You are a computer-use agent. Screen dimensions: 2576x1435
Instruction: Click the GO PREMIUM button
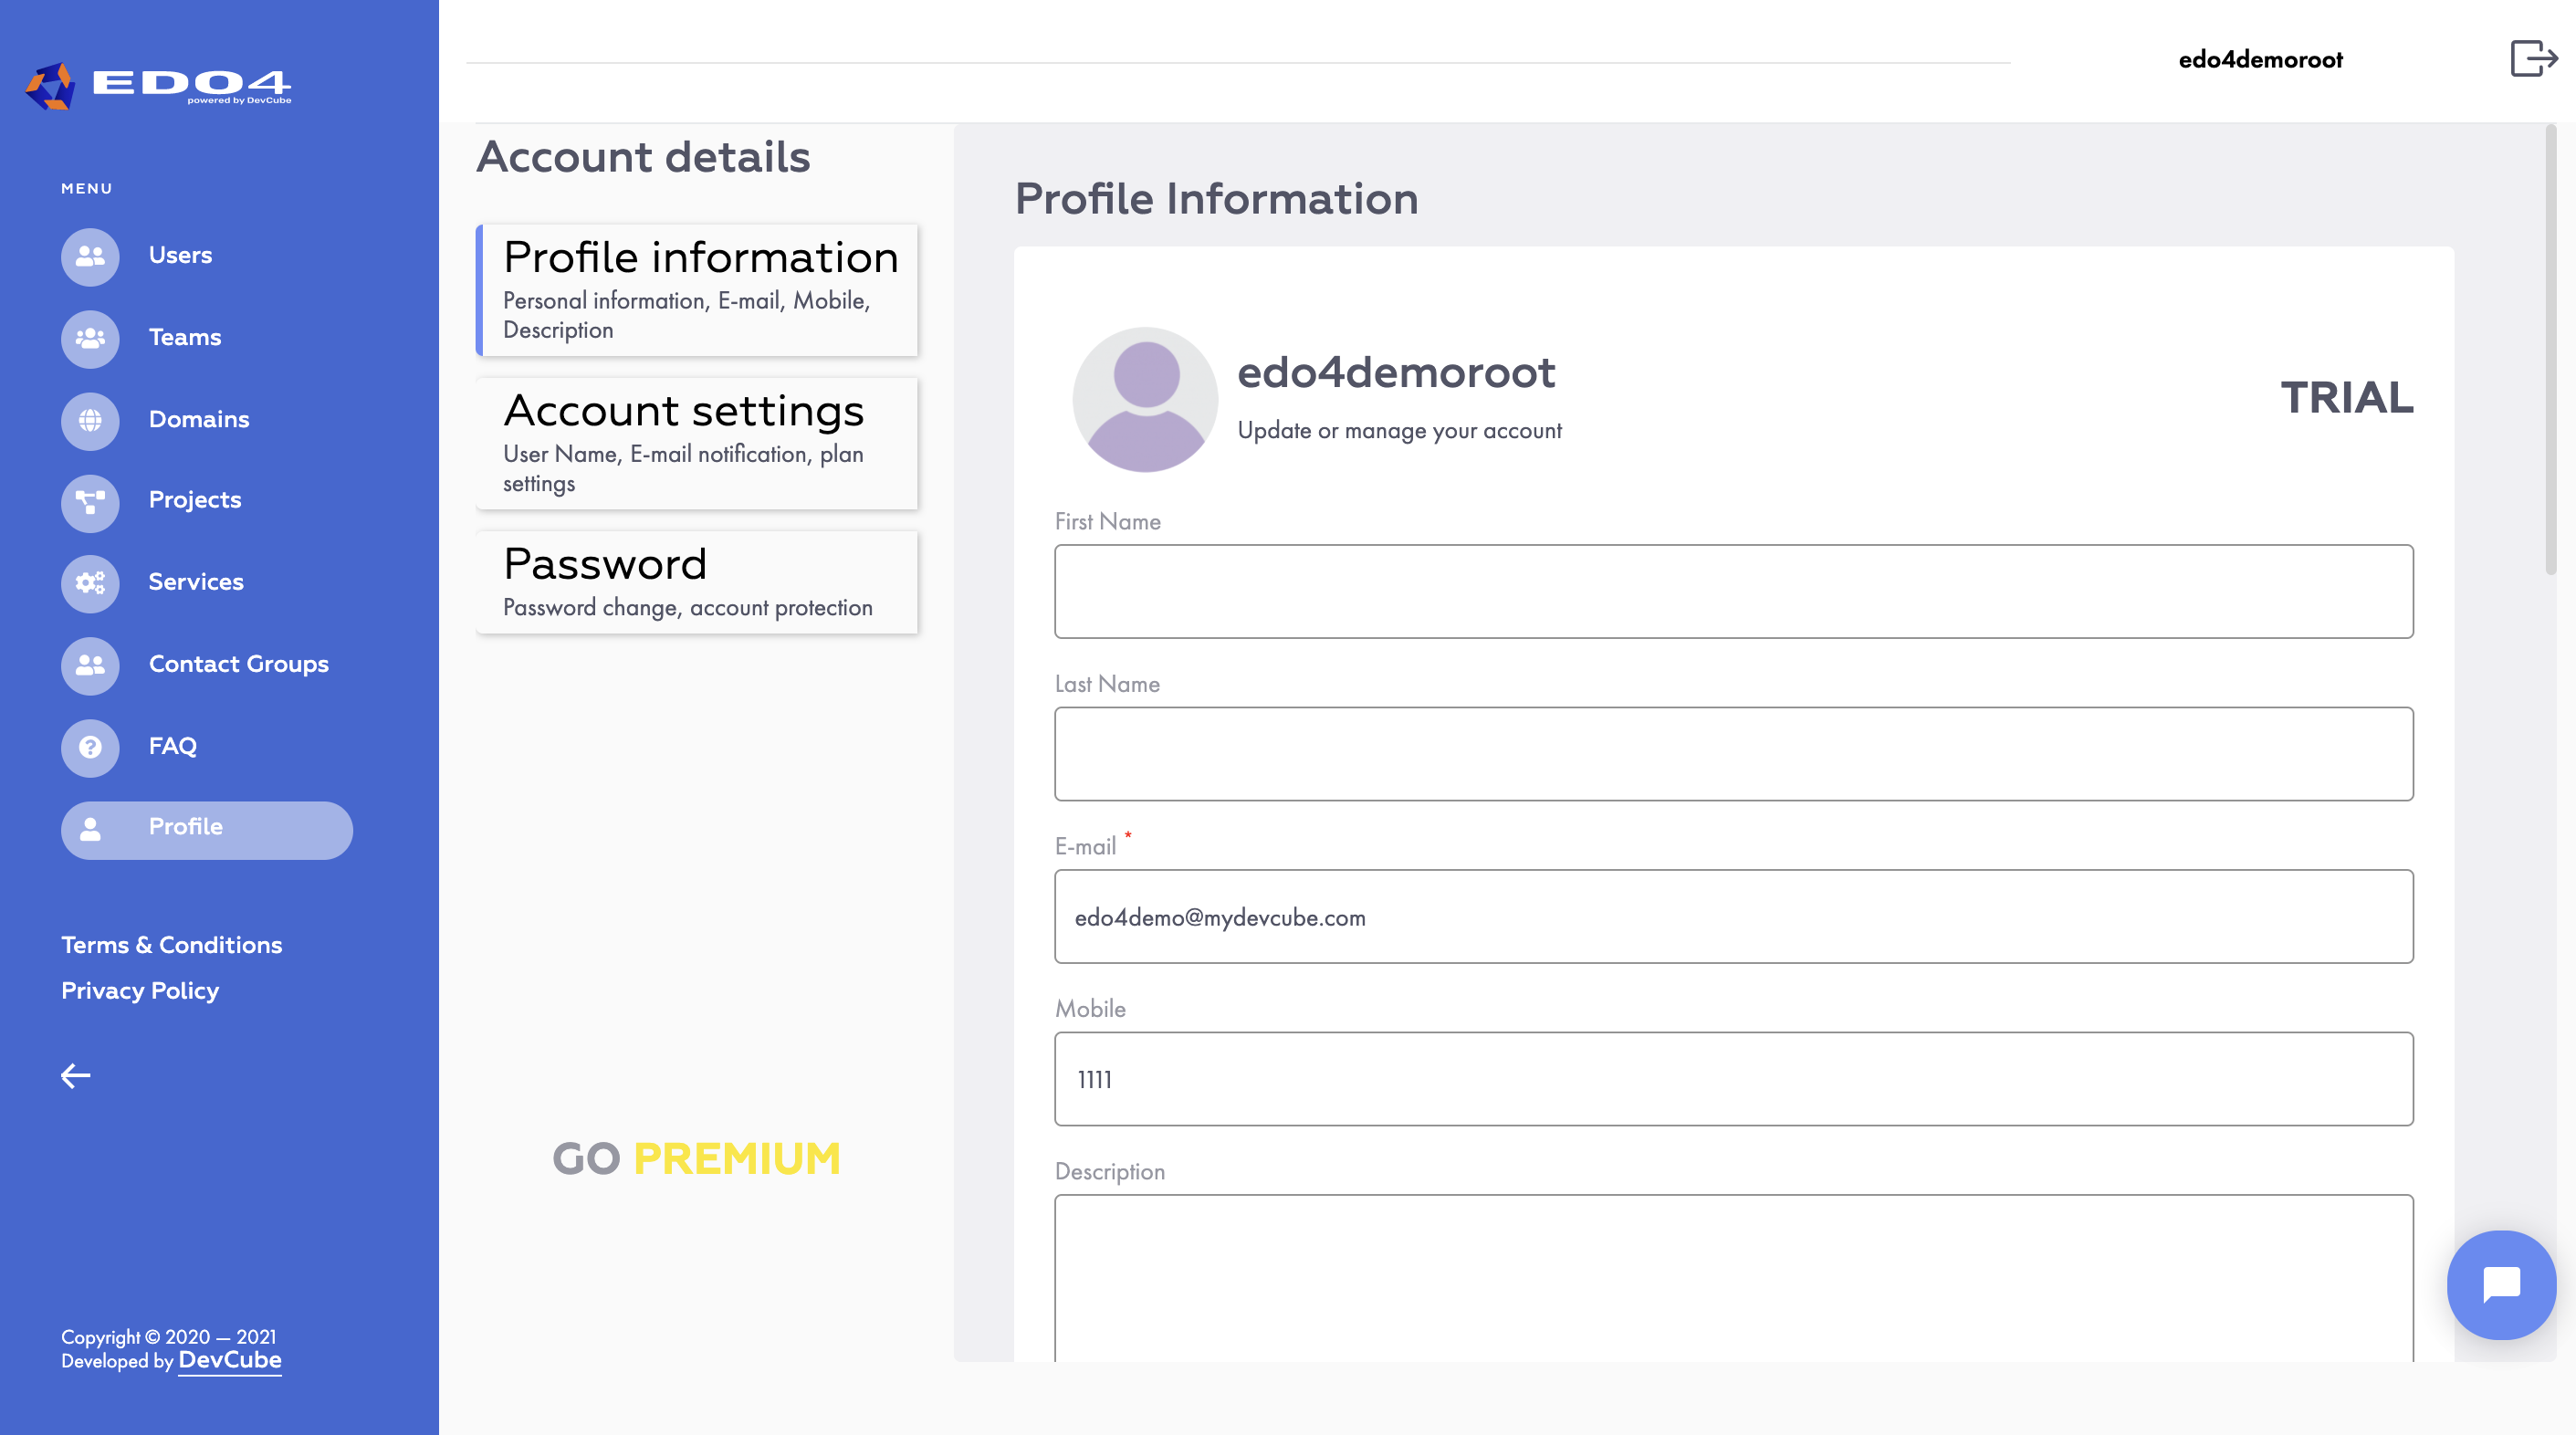696,1158
